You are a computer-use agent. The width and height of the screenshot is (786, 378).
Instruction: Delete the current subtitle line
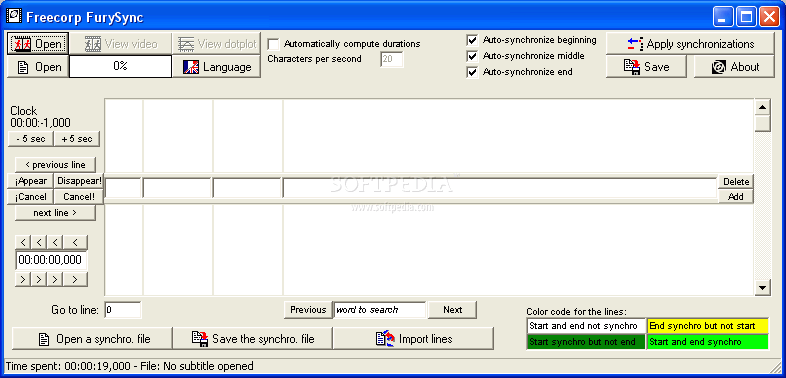pyautogui.click(x=736, y=181)
